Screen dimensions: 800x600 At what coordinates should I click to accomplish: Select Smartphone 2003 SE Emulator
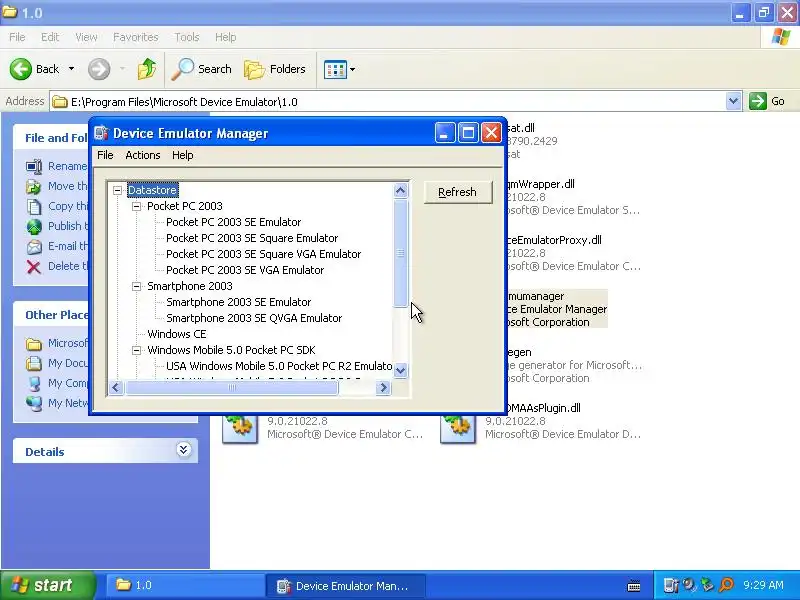tap(238, 302)
